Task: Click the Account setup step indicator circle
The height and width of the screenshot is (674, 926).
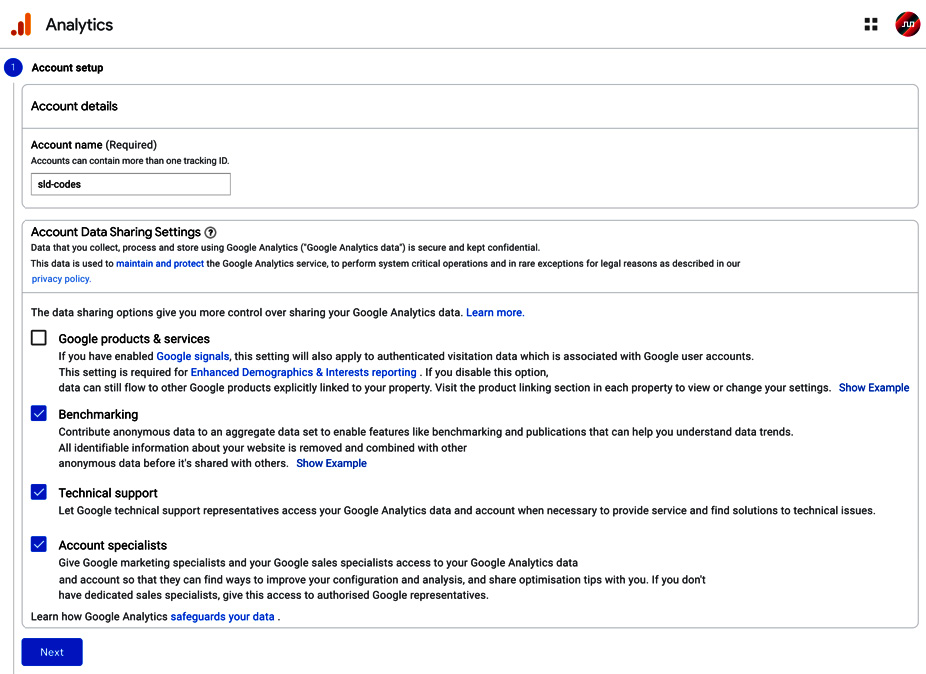Action: pos(12,67)
